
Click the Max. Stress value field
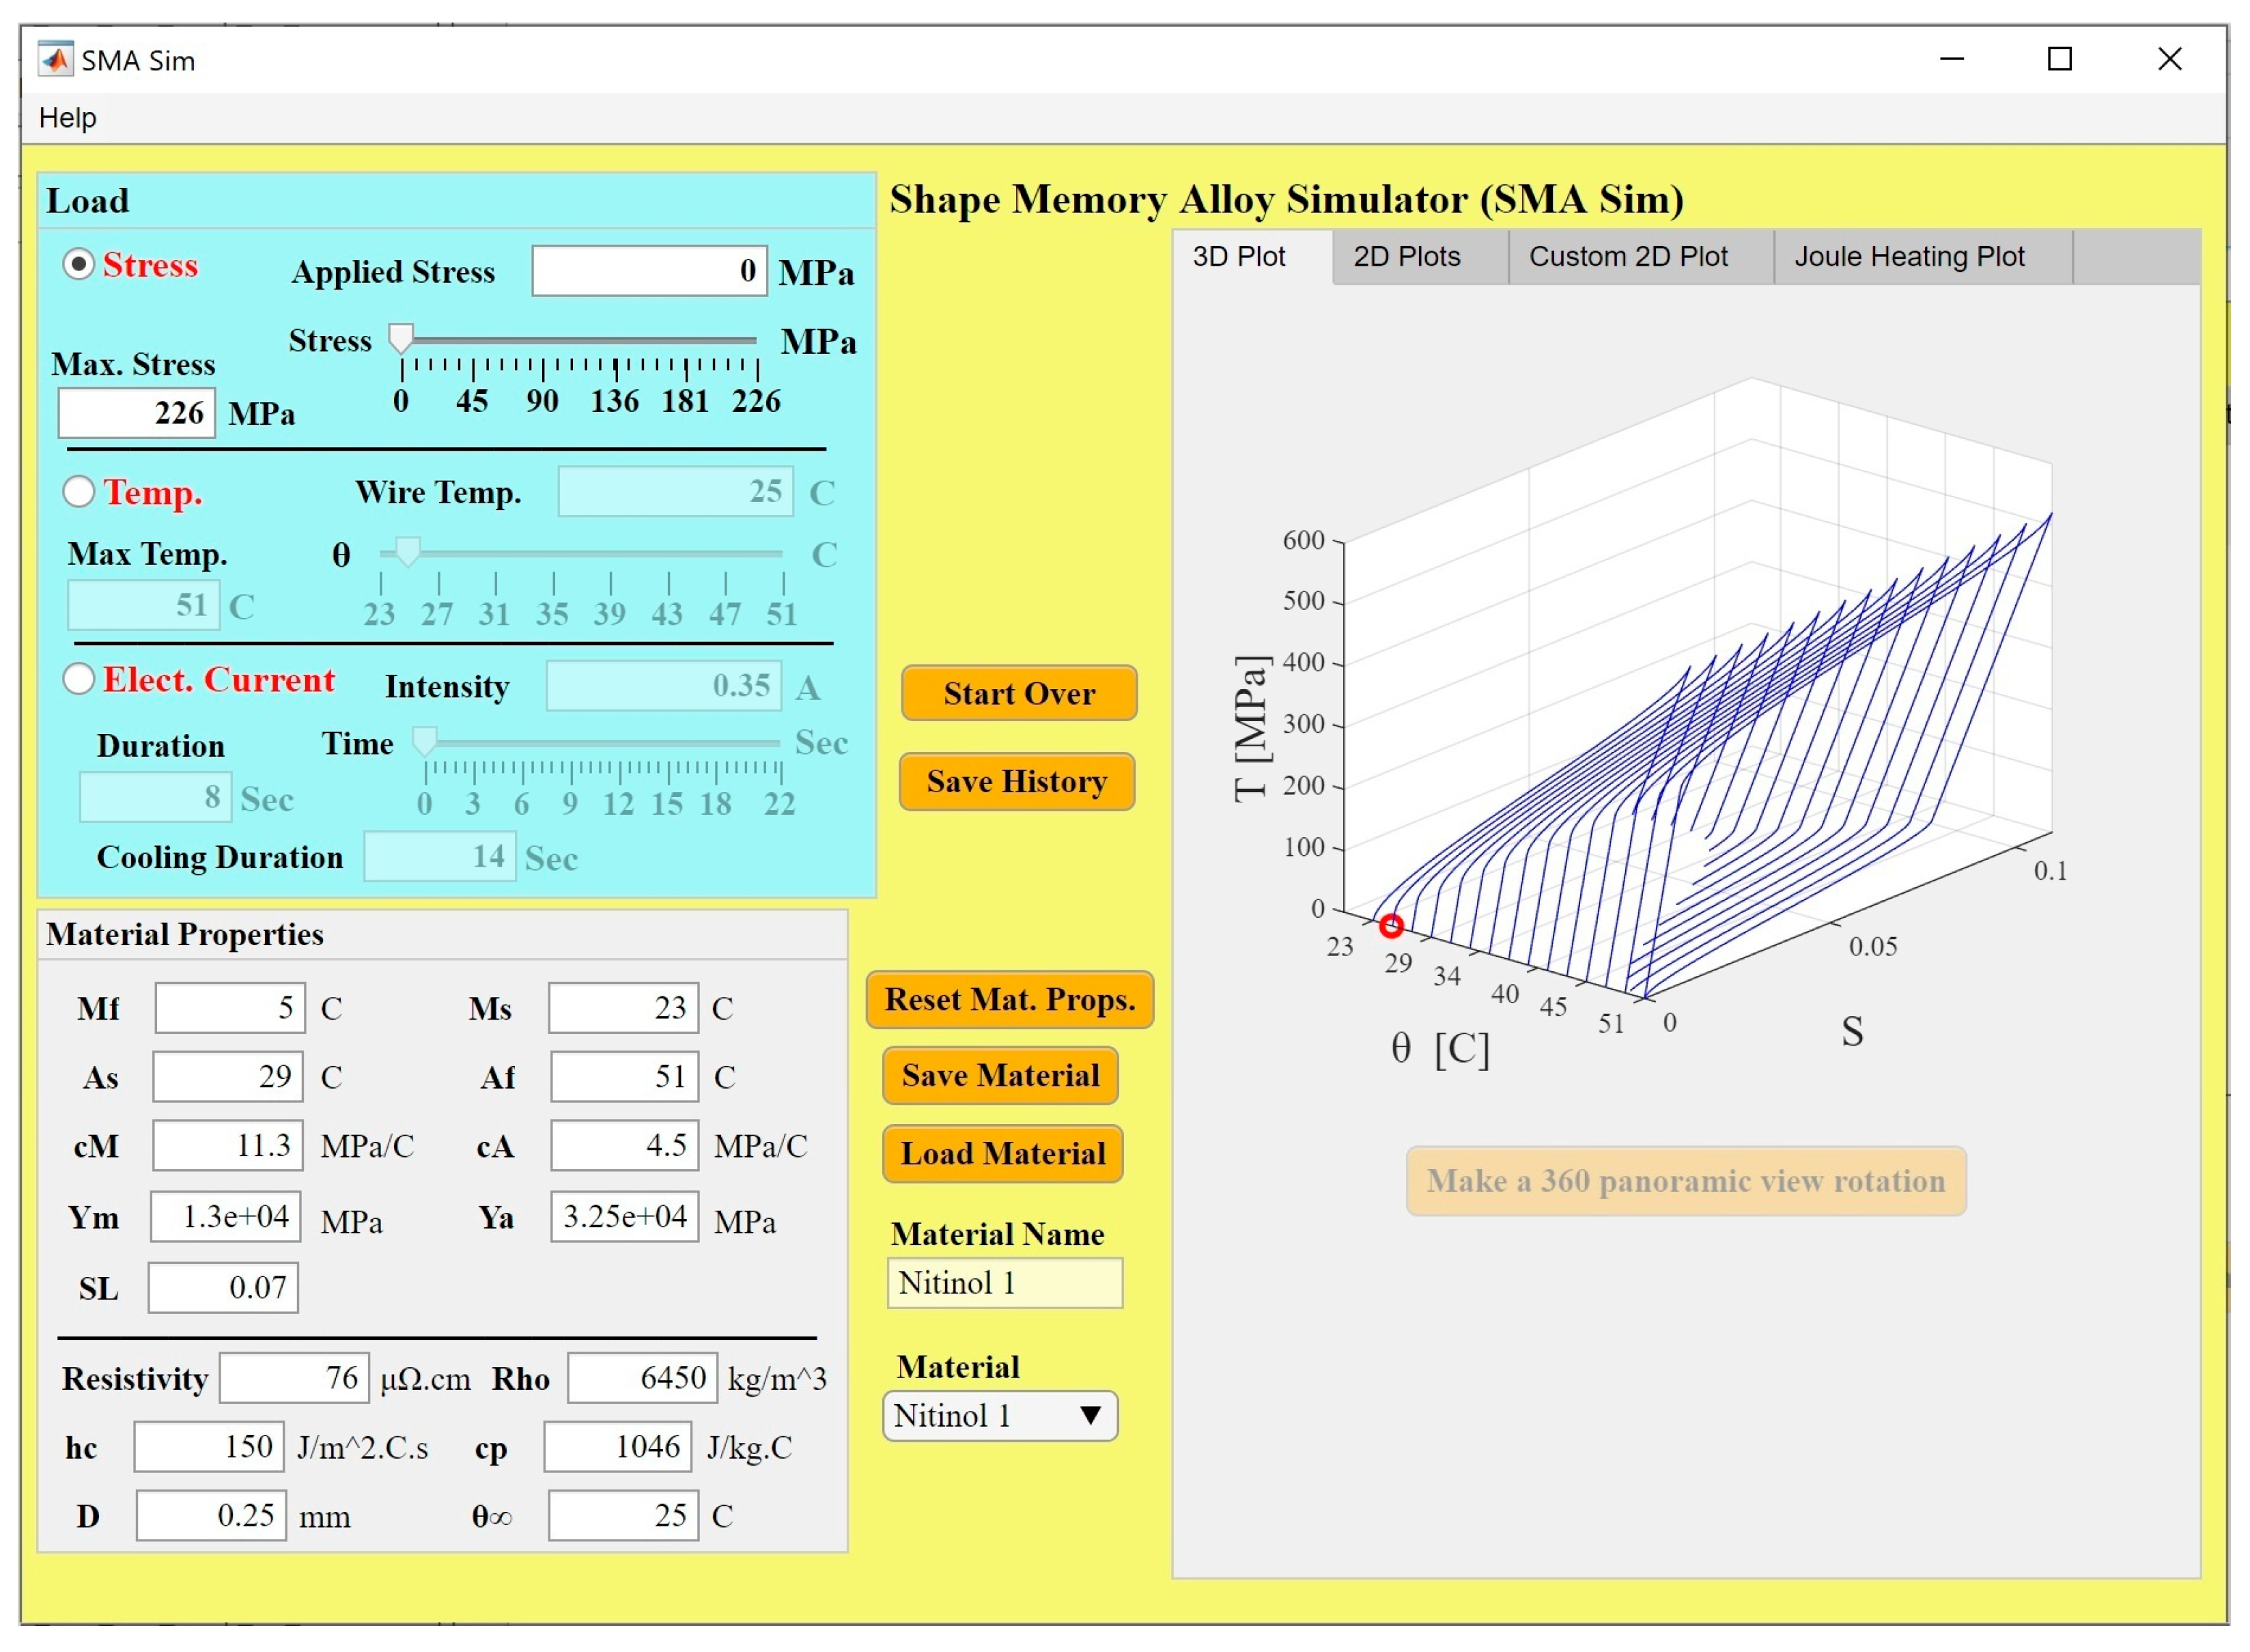pyautogui.click(x=137, y=413)
